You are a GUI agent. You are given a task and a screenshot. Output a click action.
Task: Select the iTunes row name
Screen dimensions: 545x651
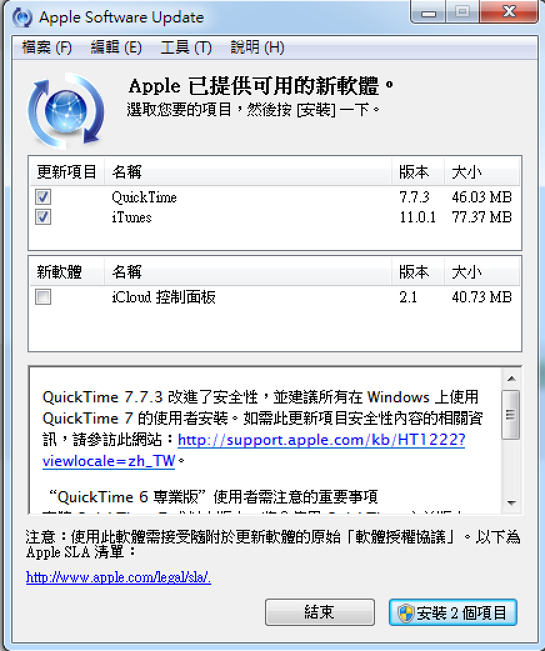pyautogui.click(x=132, y=217)
